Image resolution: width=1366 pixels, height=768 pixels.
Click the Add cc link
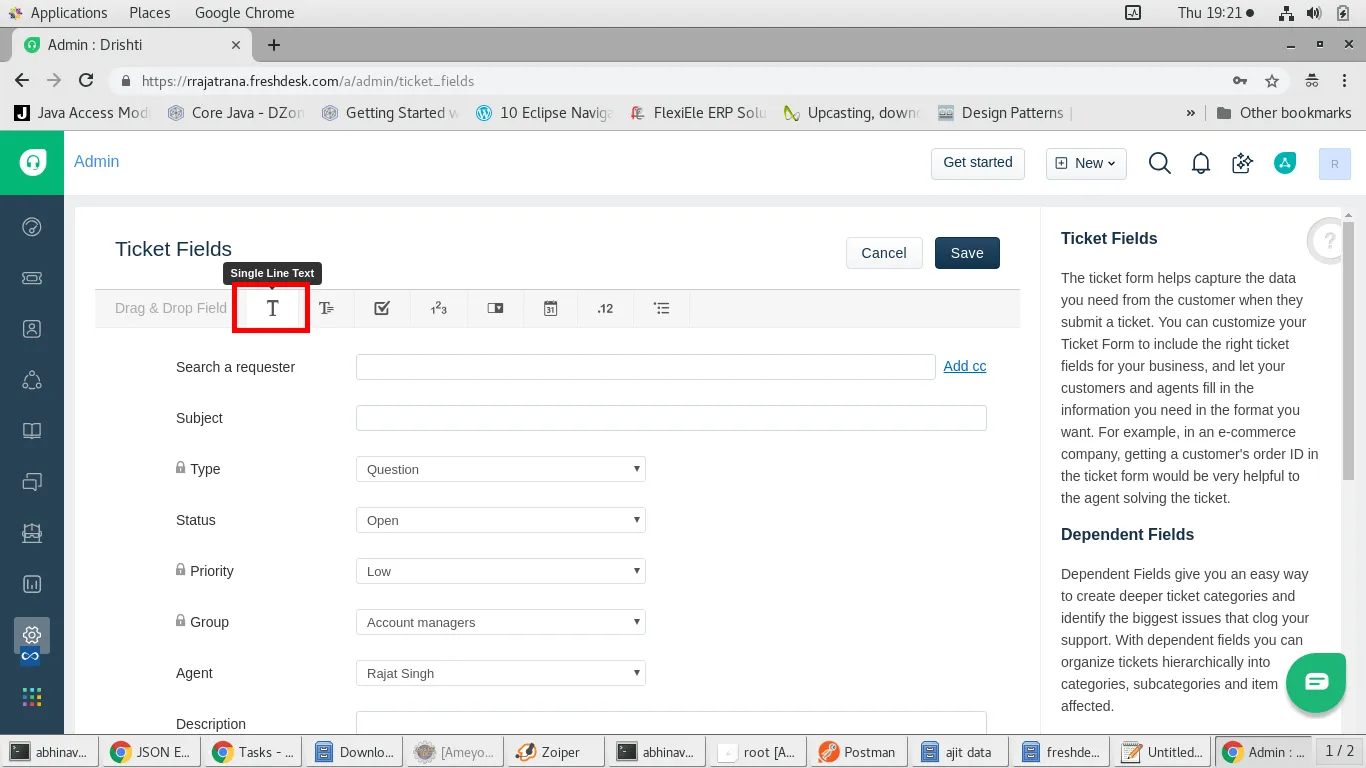click(965, 366)
